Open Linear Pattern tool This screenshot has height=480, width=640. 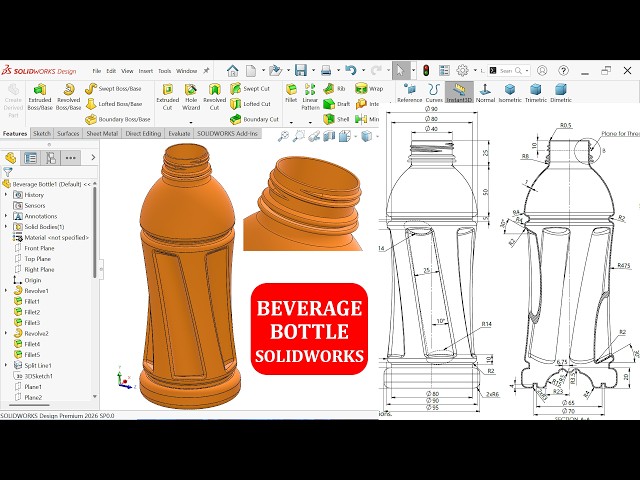[310, 97]
